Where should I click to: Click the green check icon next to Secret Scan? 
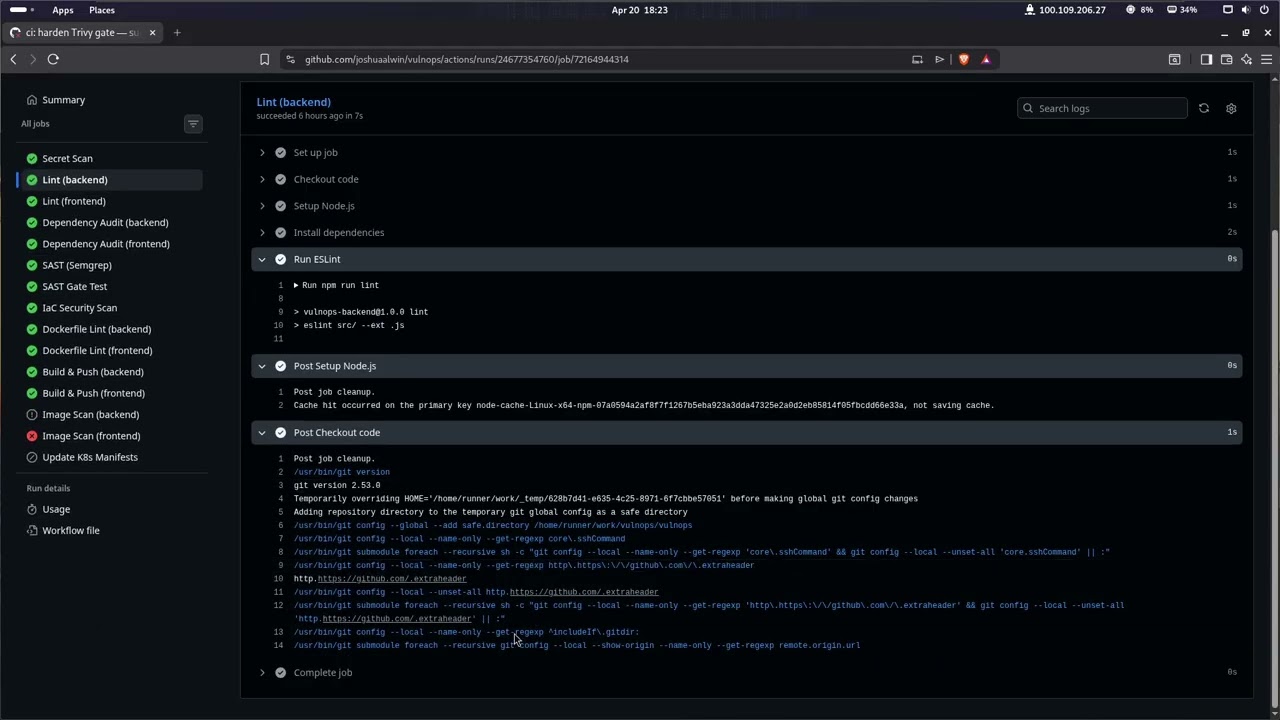[x=32, y=159]
